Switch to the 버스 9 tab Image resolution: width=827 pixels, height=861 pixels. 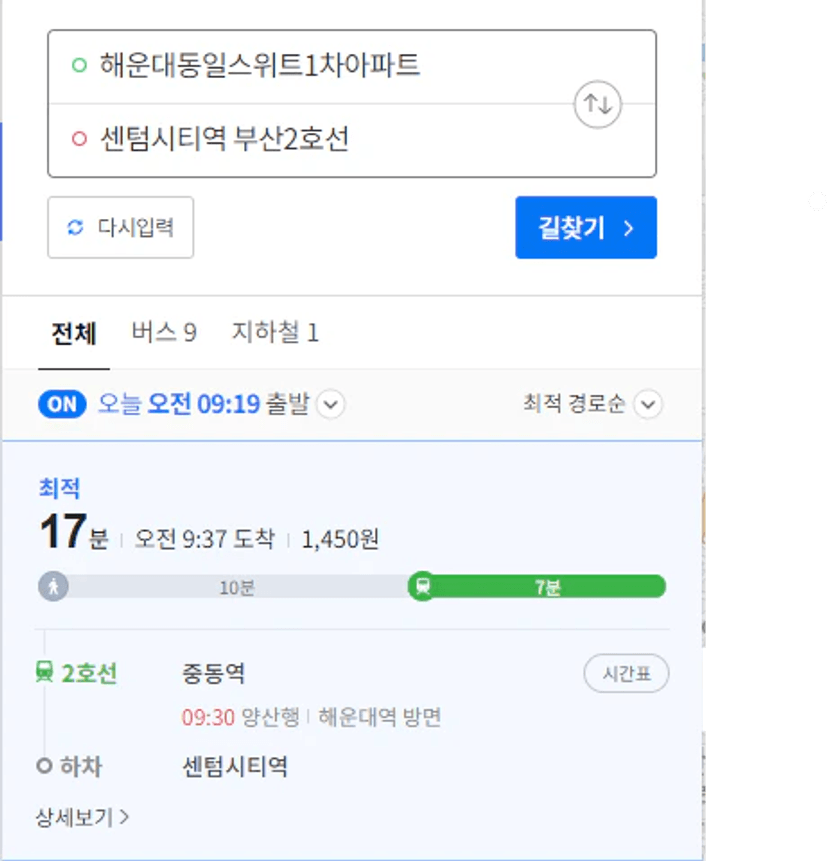(x=164, y=332)
